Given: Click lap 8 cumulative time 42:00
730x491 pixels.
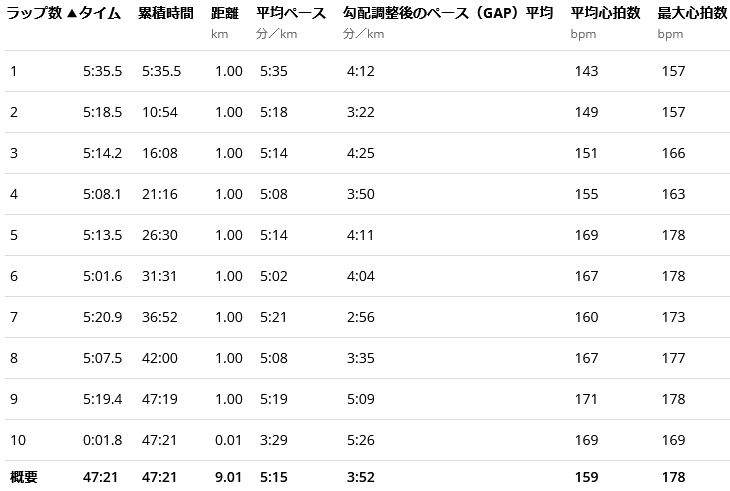Looking at the screenshot, I should 161,358.
